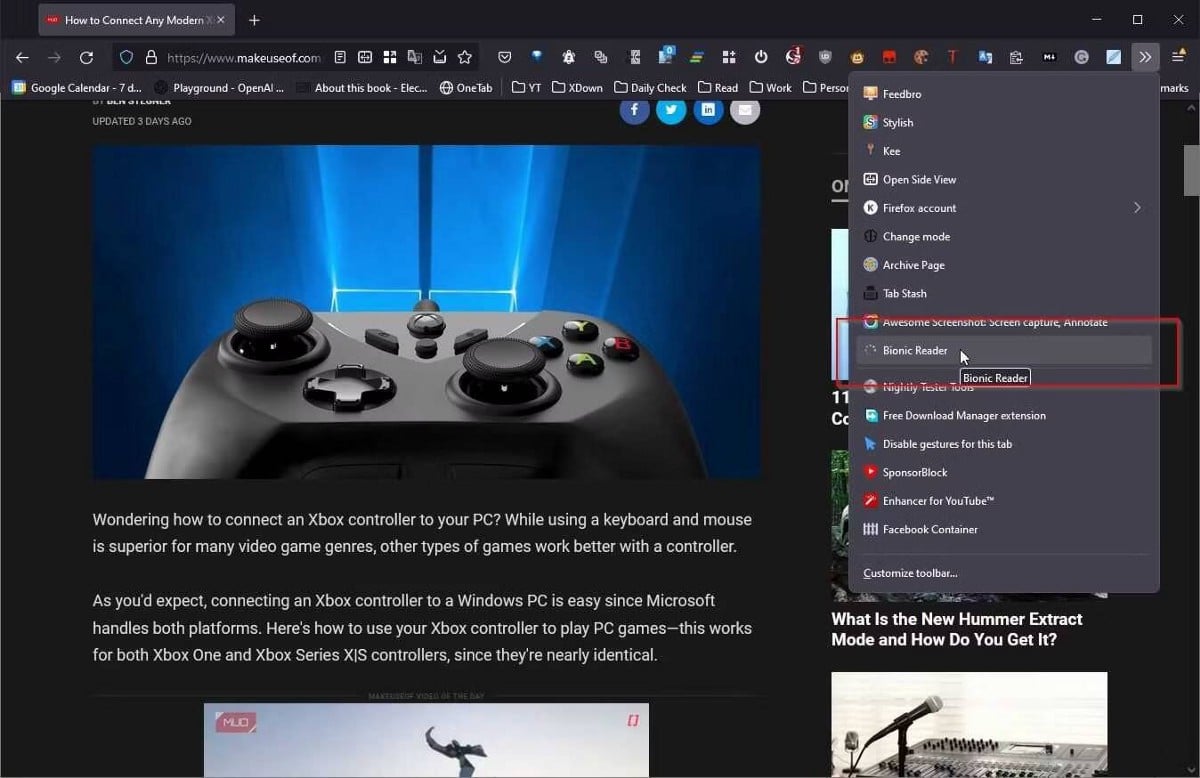Click the email share icon
Viewport: 1200px width, 778px height.
744,110
